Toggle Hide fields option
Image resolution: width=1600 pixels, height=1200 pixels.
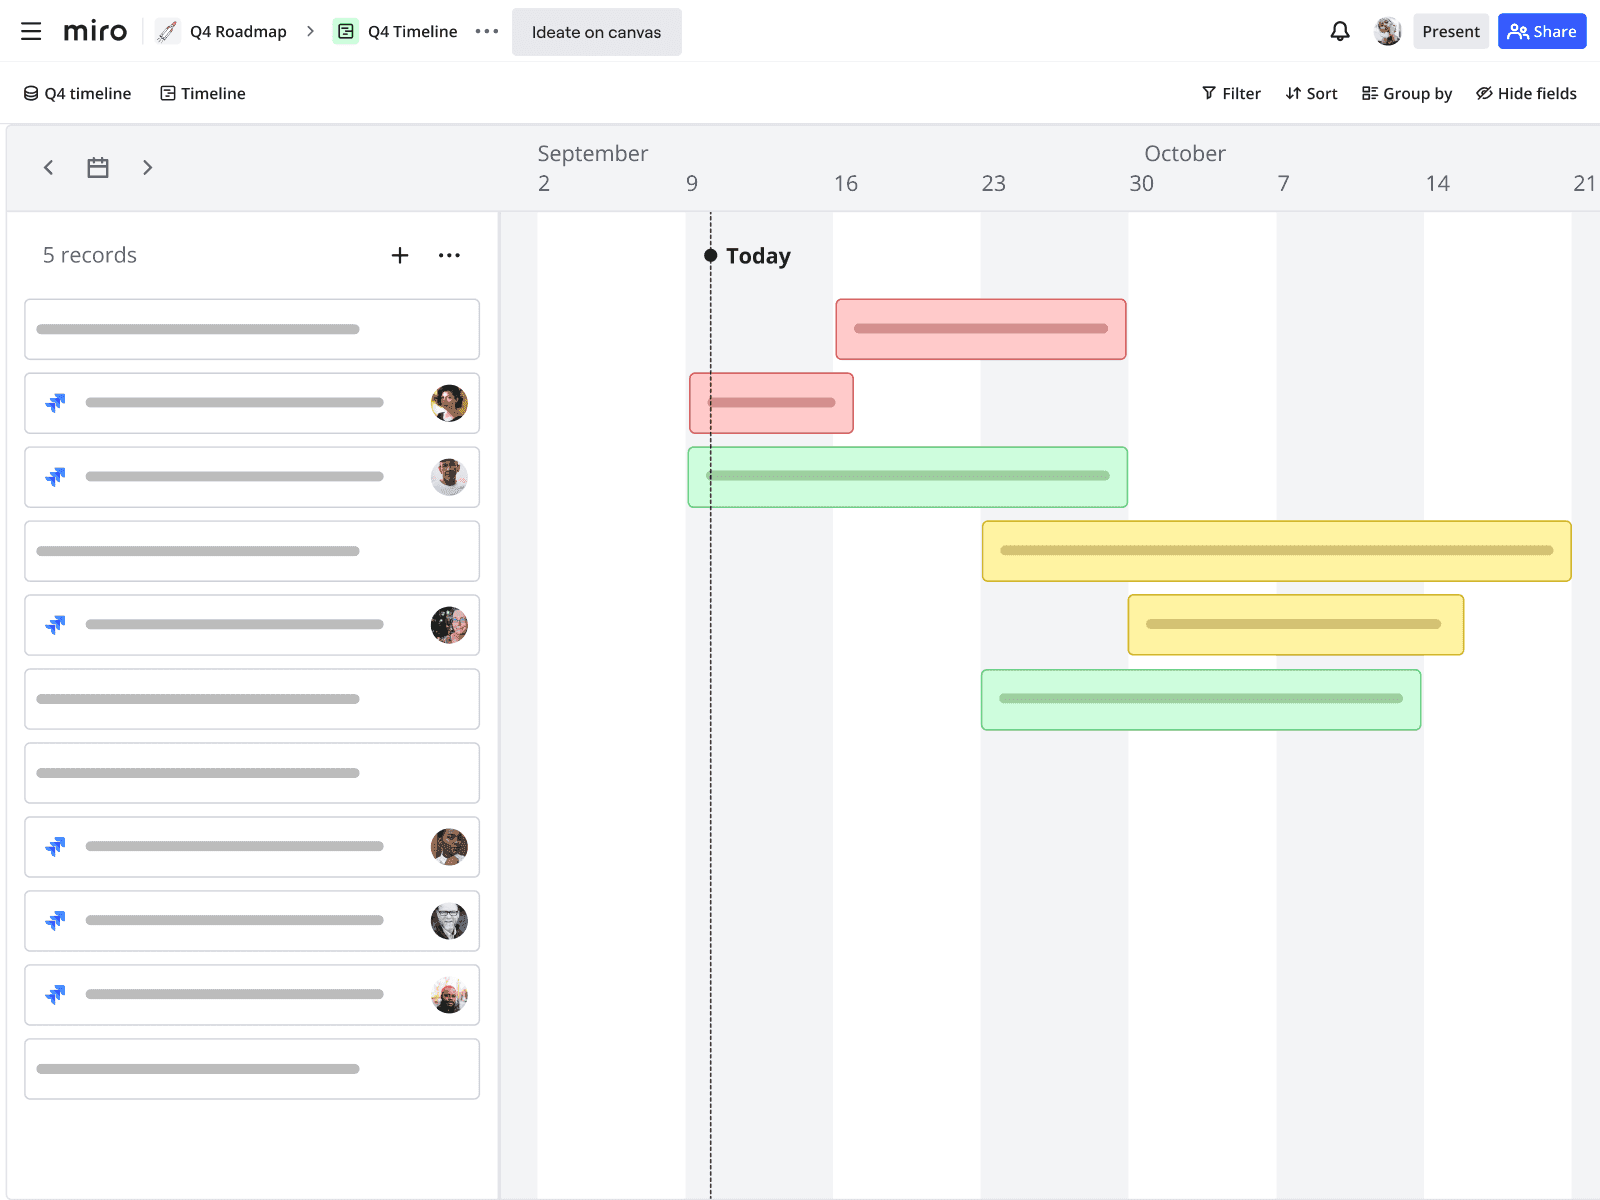click(1526, 94)
